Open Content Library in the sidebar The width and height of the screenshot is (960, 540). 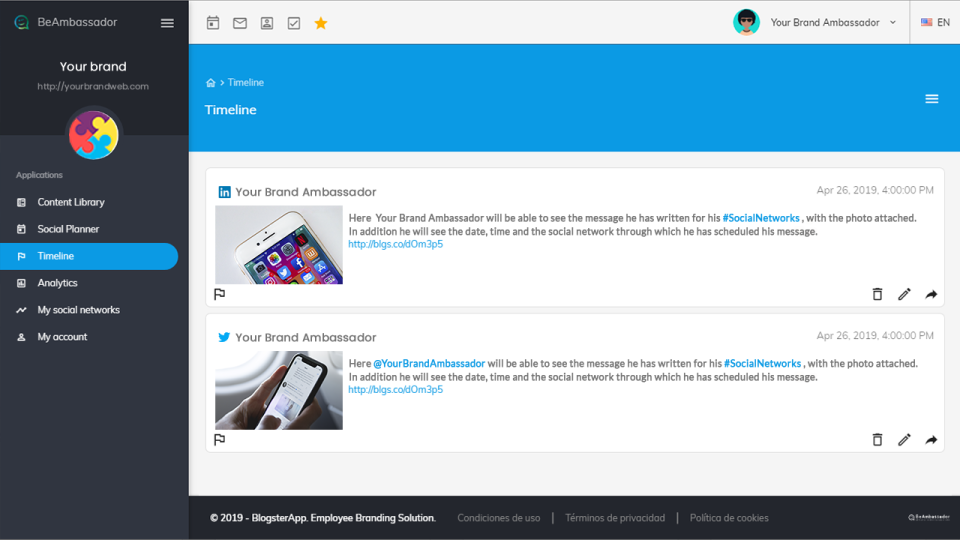pyautogui.click(x=71, y=202)
